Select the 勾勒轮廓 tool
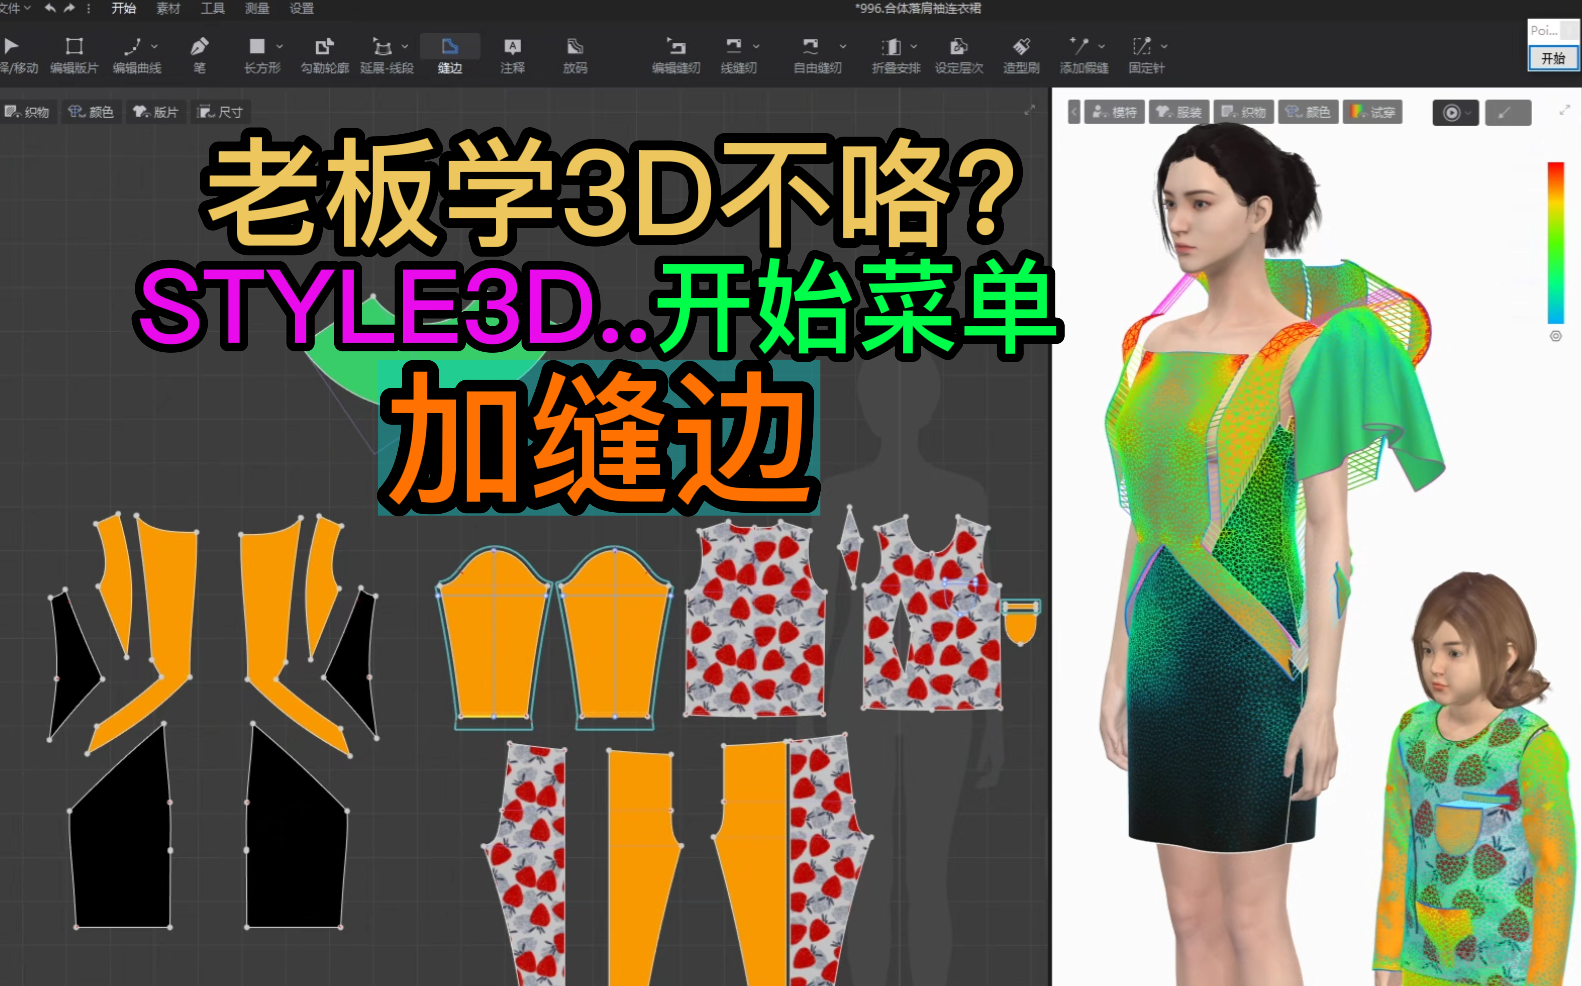Screen dimensions: 1582x986 324,55
